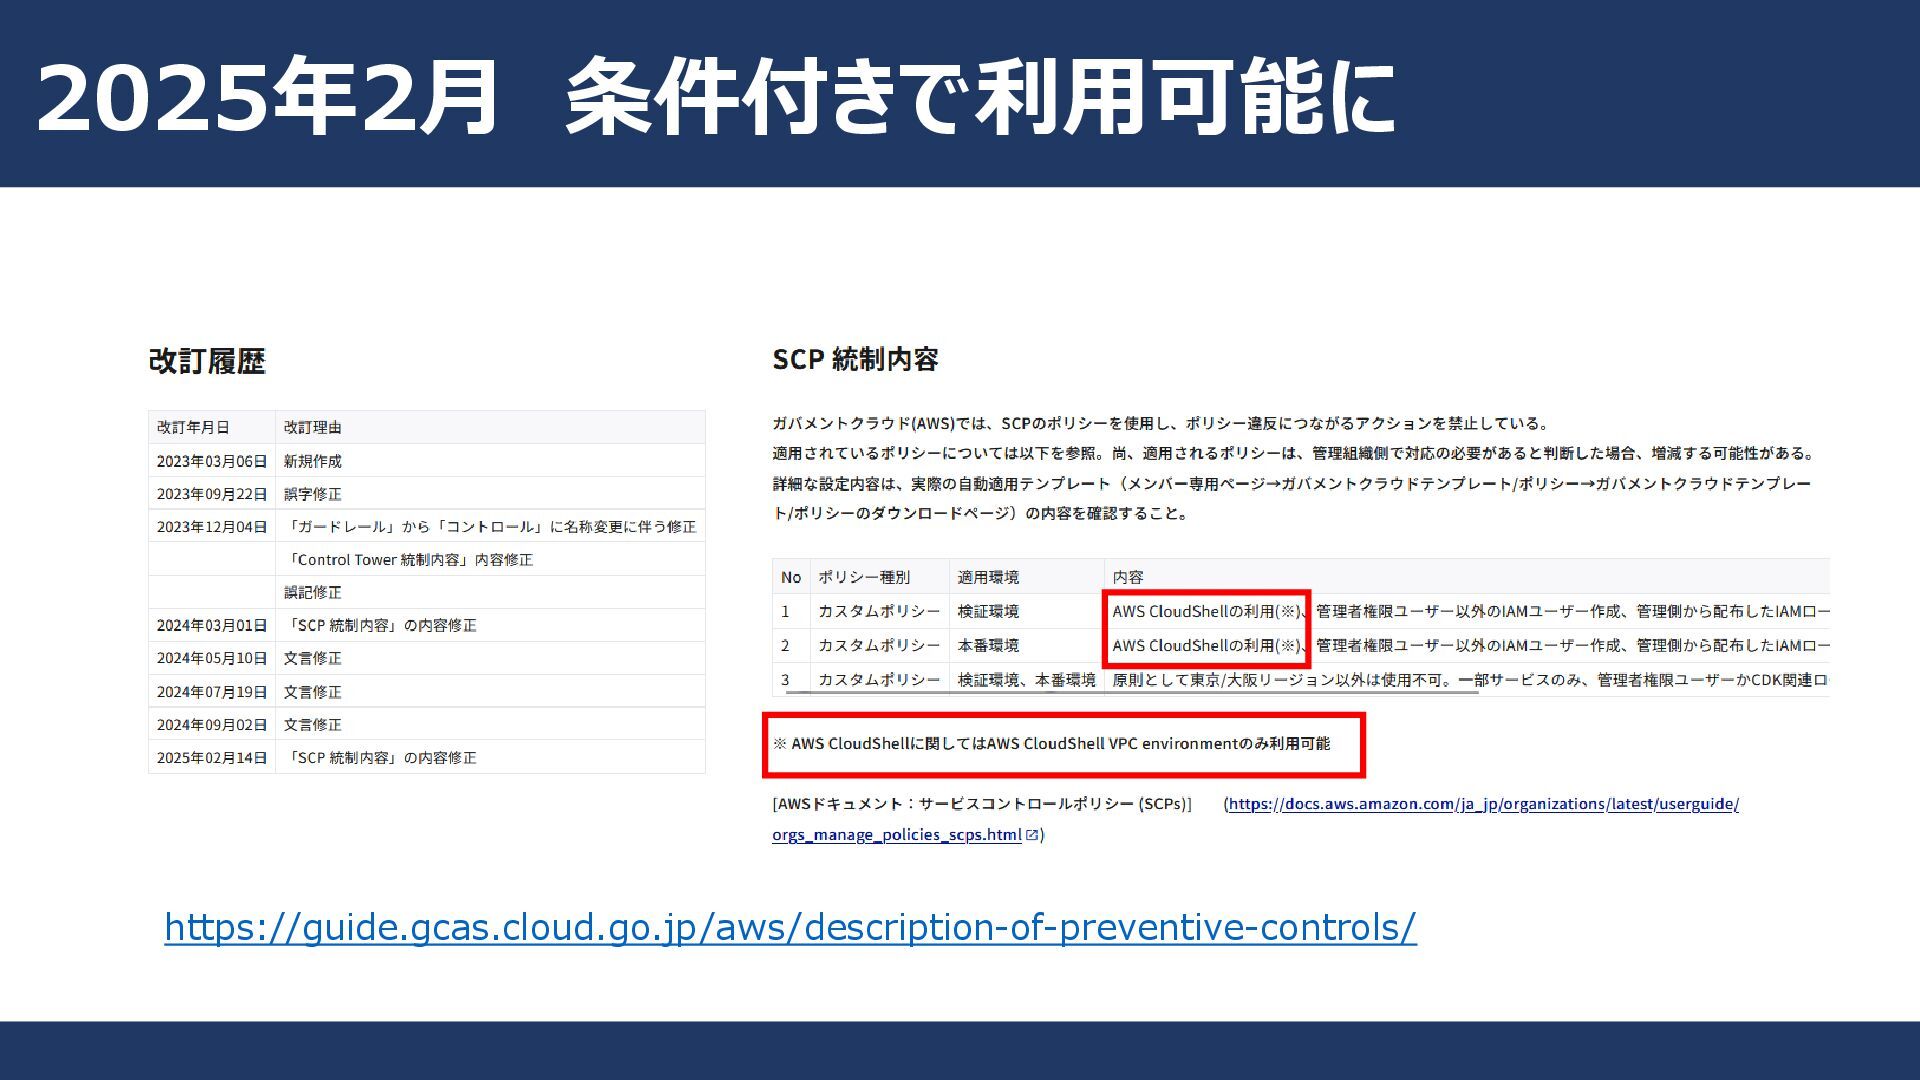Click the 原則として東京/大阪リージョン content cell
The image size is (1920, 1080).
[1467, 679]
